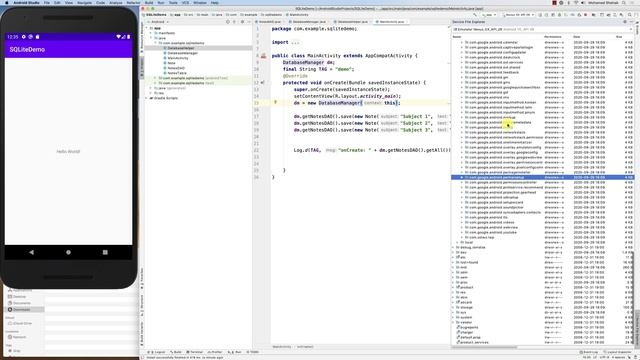Tap the emulator Recents square button
Viewport: 640px width, 360px height.
(105, 252)
